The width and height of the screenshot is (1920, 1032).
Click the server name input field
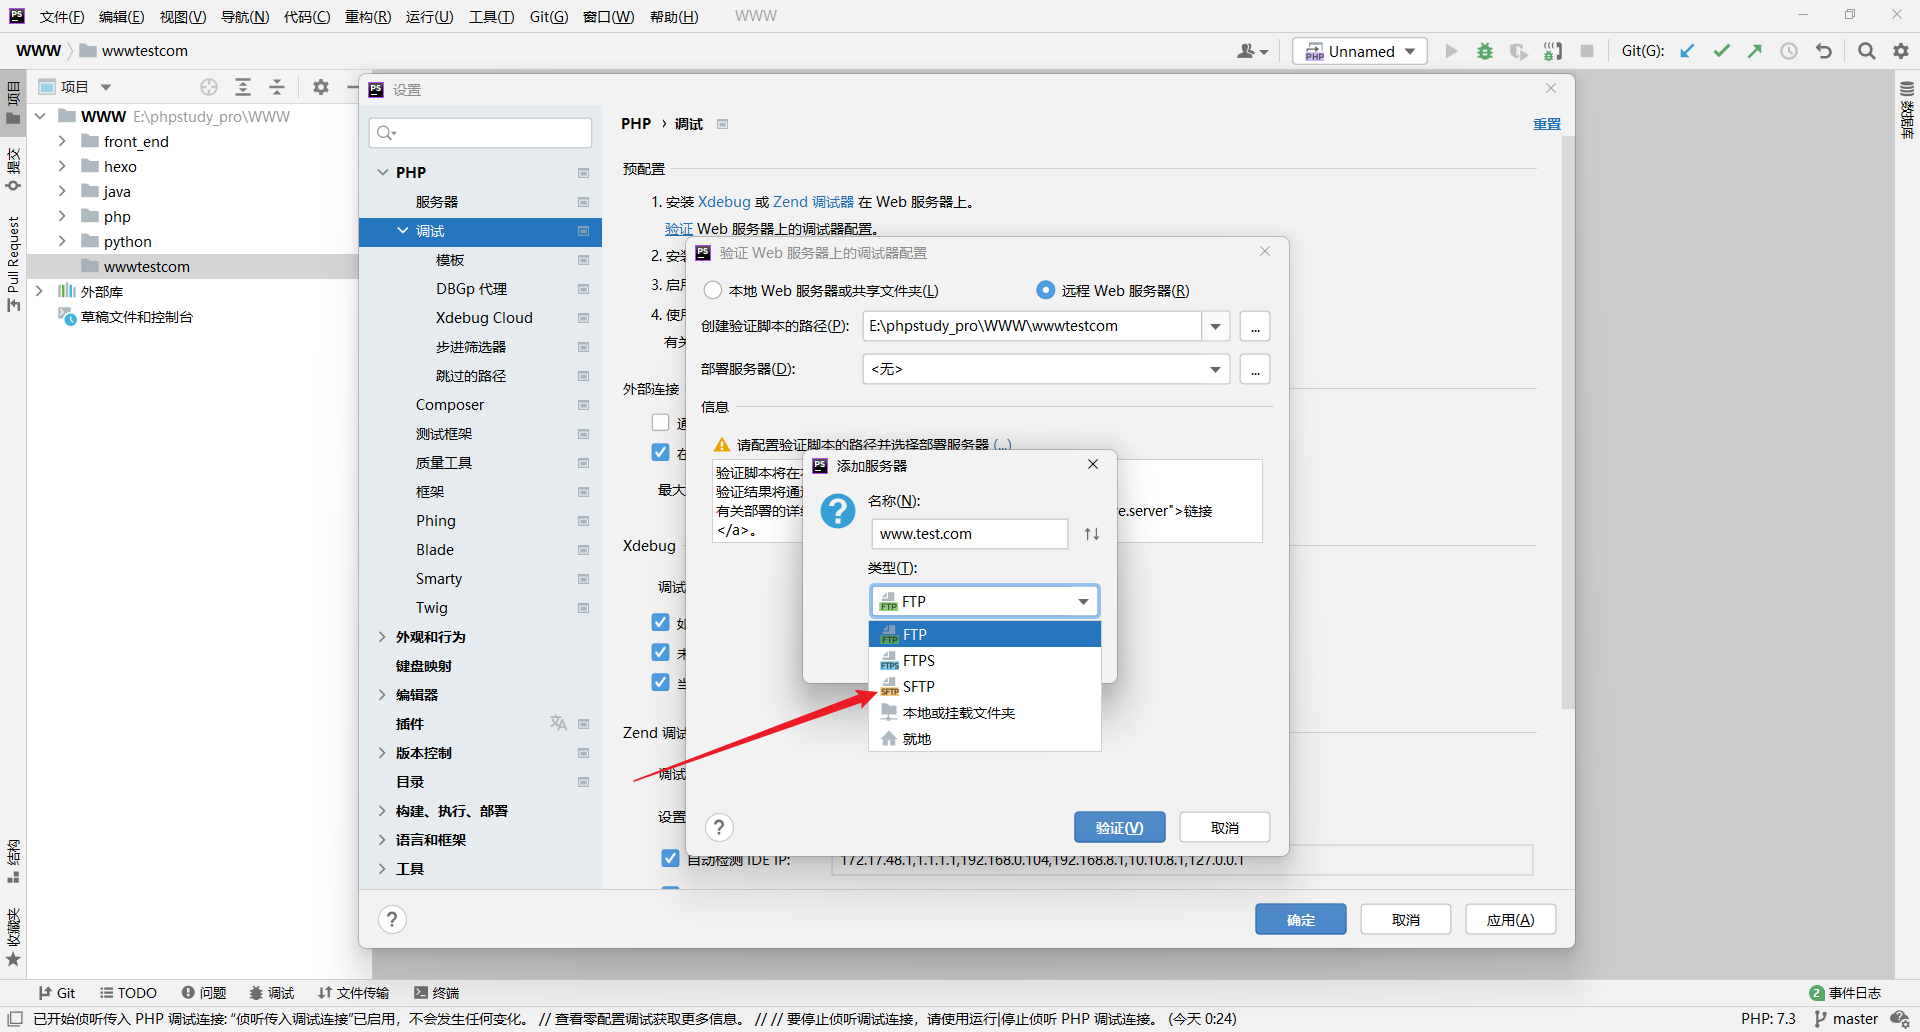(970, 534)
